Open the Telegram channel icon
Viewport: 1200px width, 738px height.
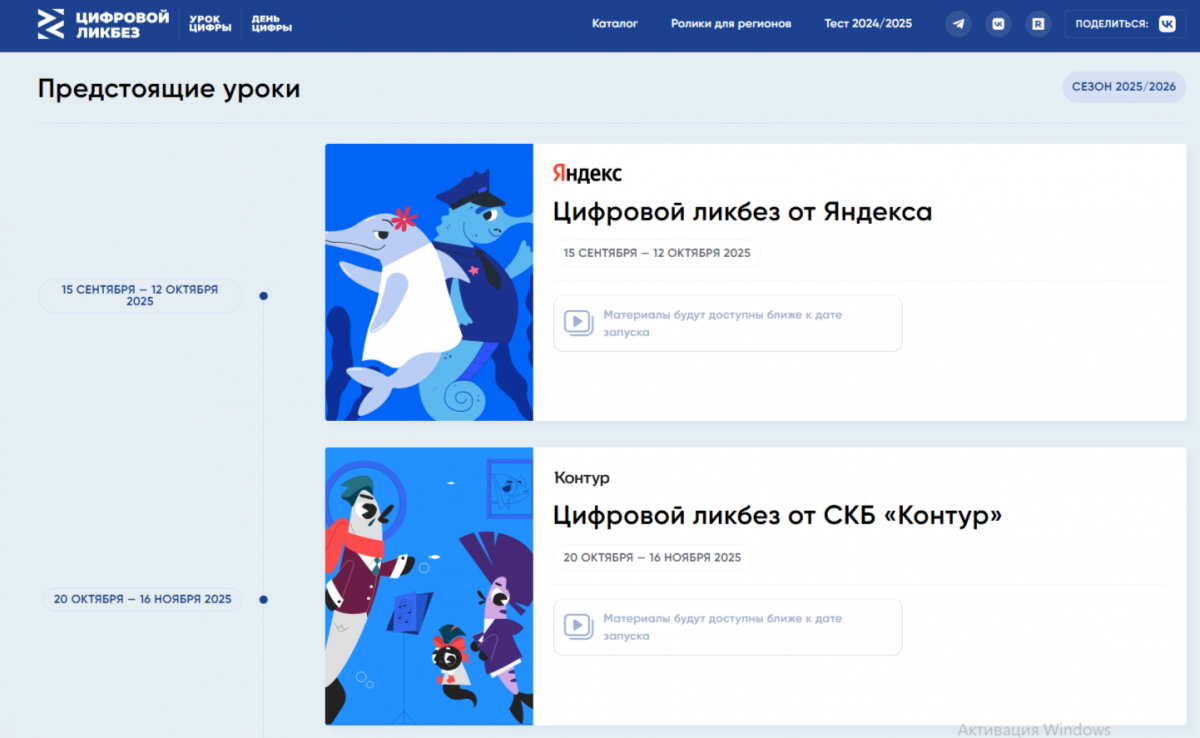[958, 24]
